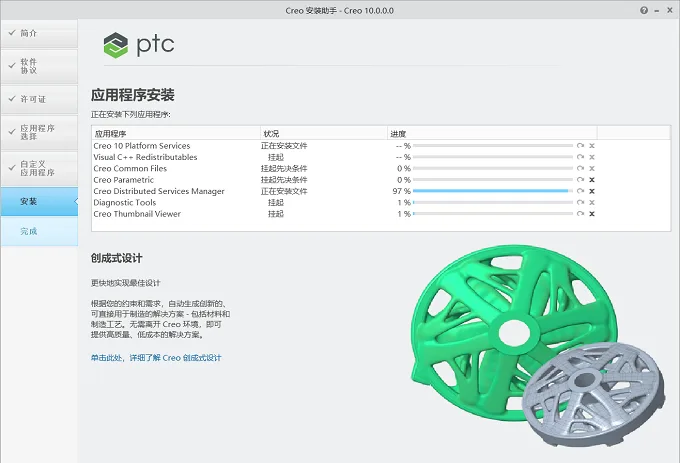Open the 软件协议 step in sidebar
The height and width of the screenshot is (463, 680).
(x=39, y=66)
